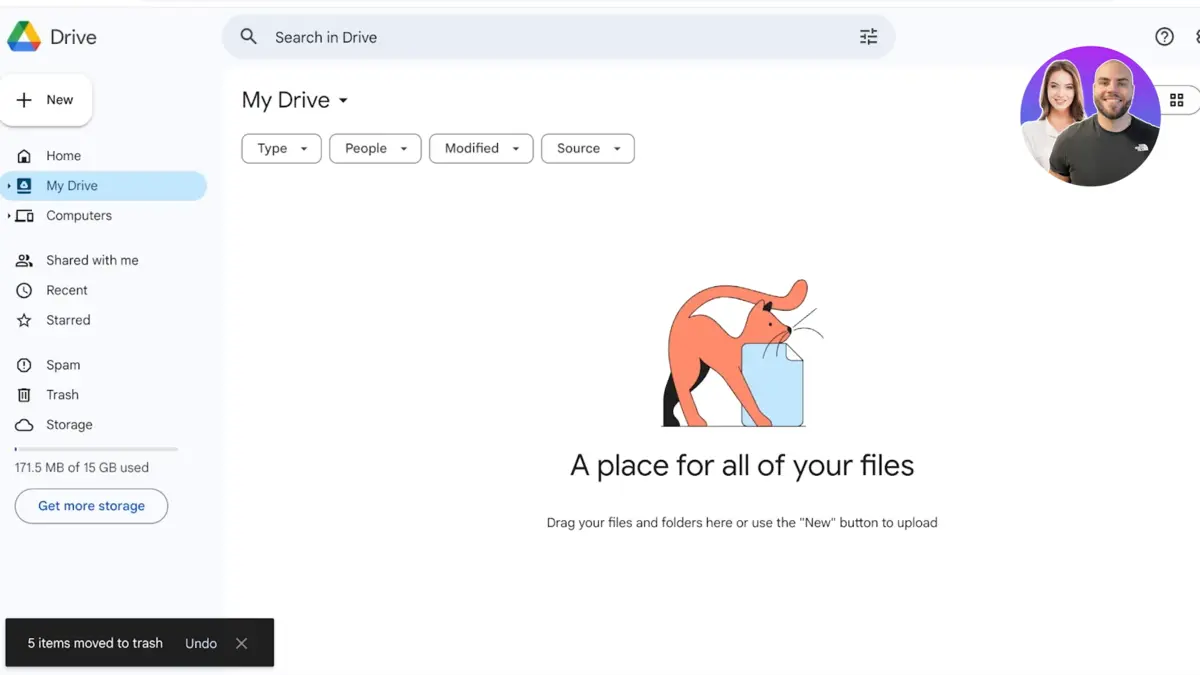1200x675 pixels.
Task: Open the People filter dropdown
Action: 375,148
